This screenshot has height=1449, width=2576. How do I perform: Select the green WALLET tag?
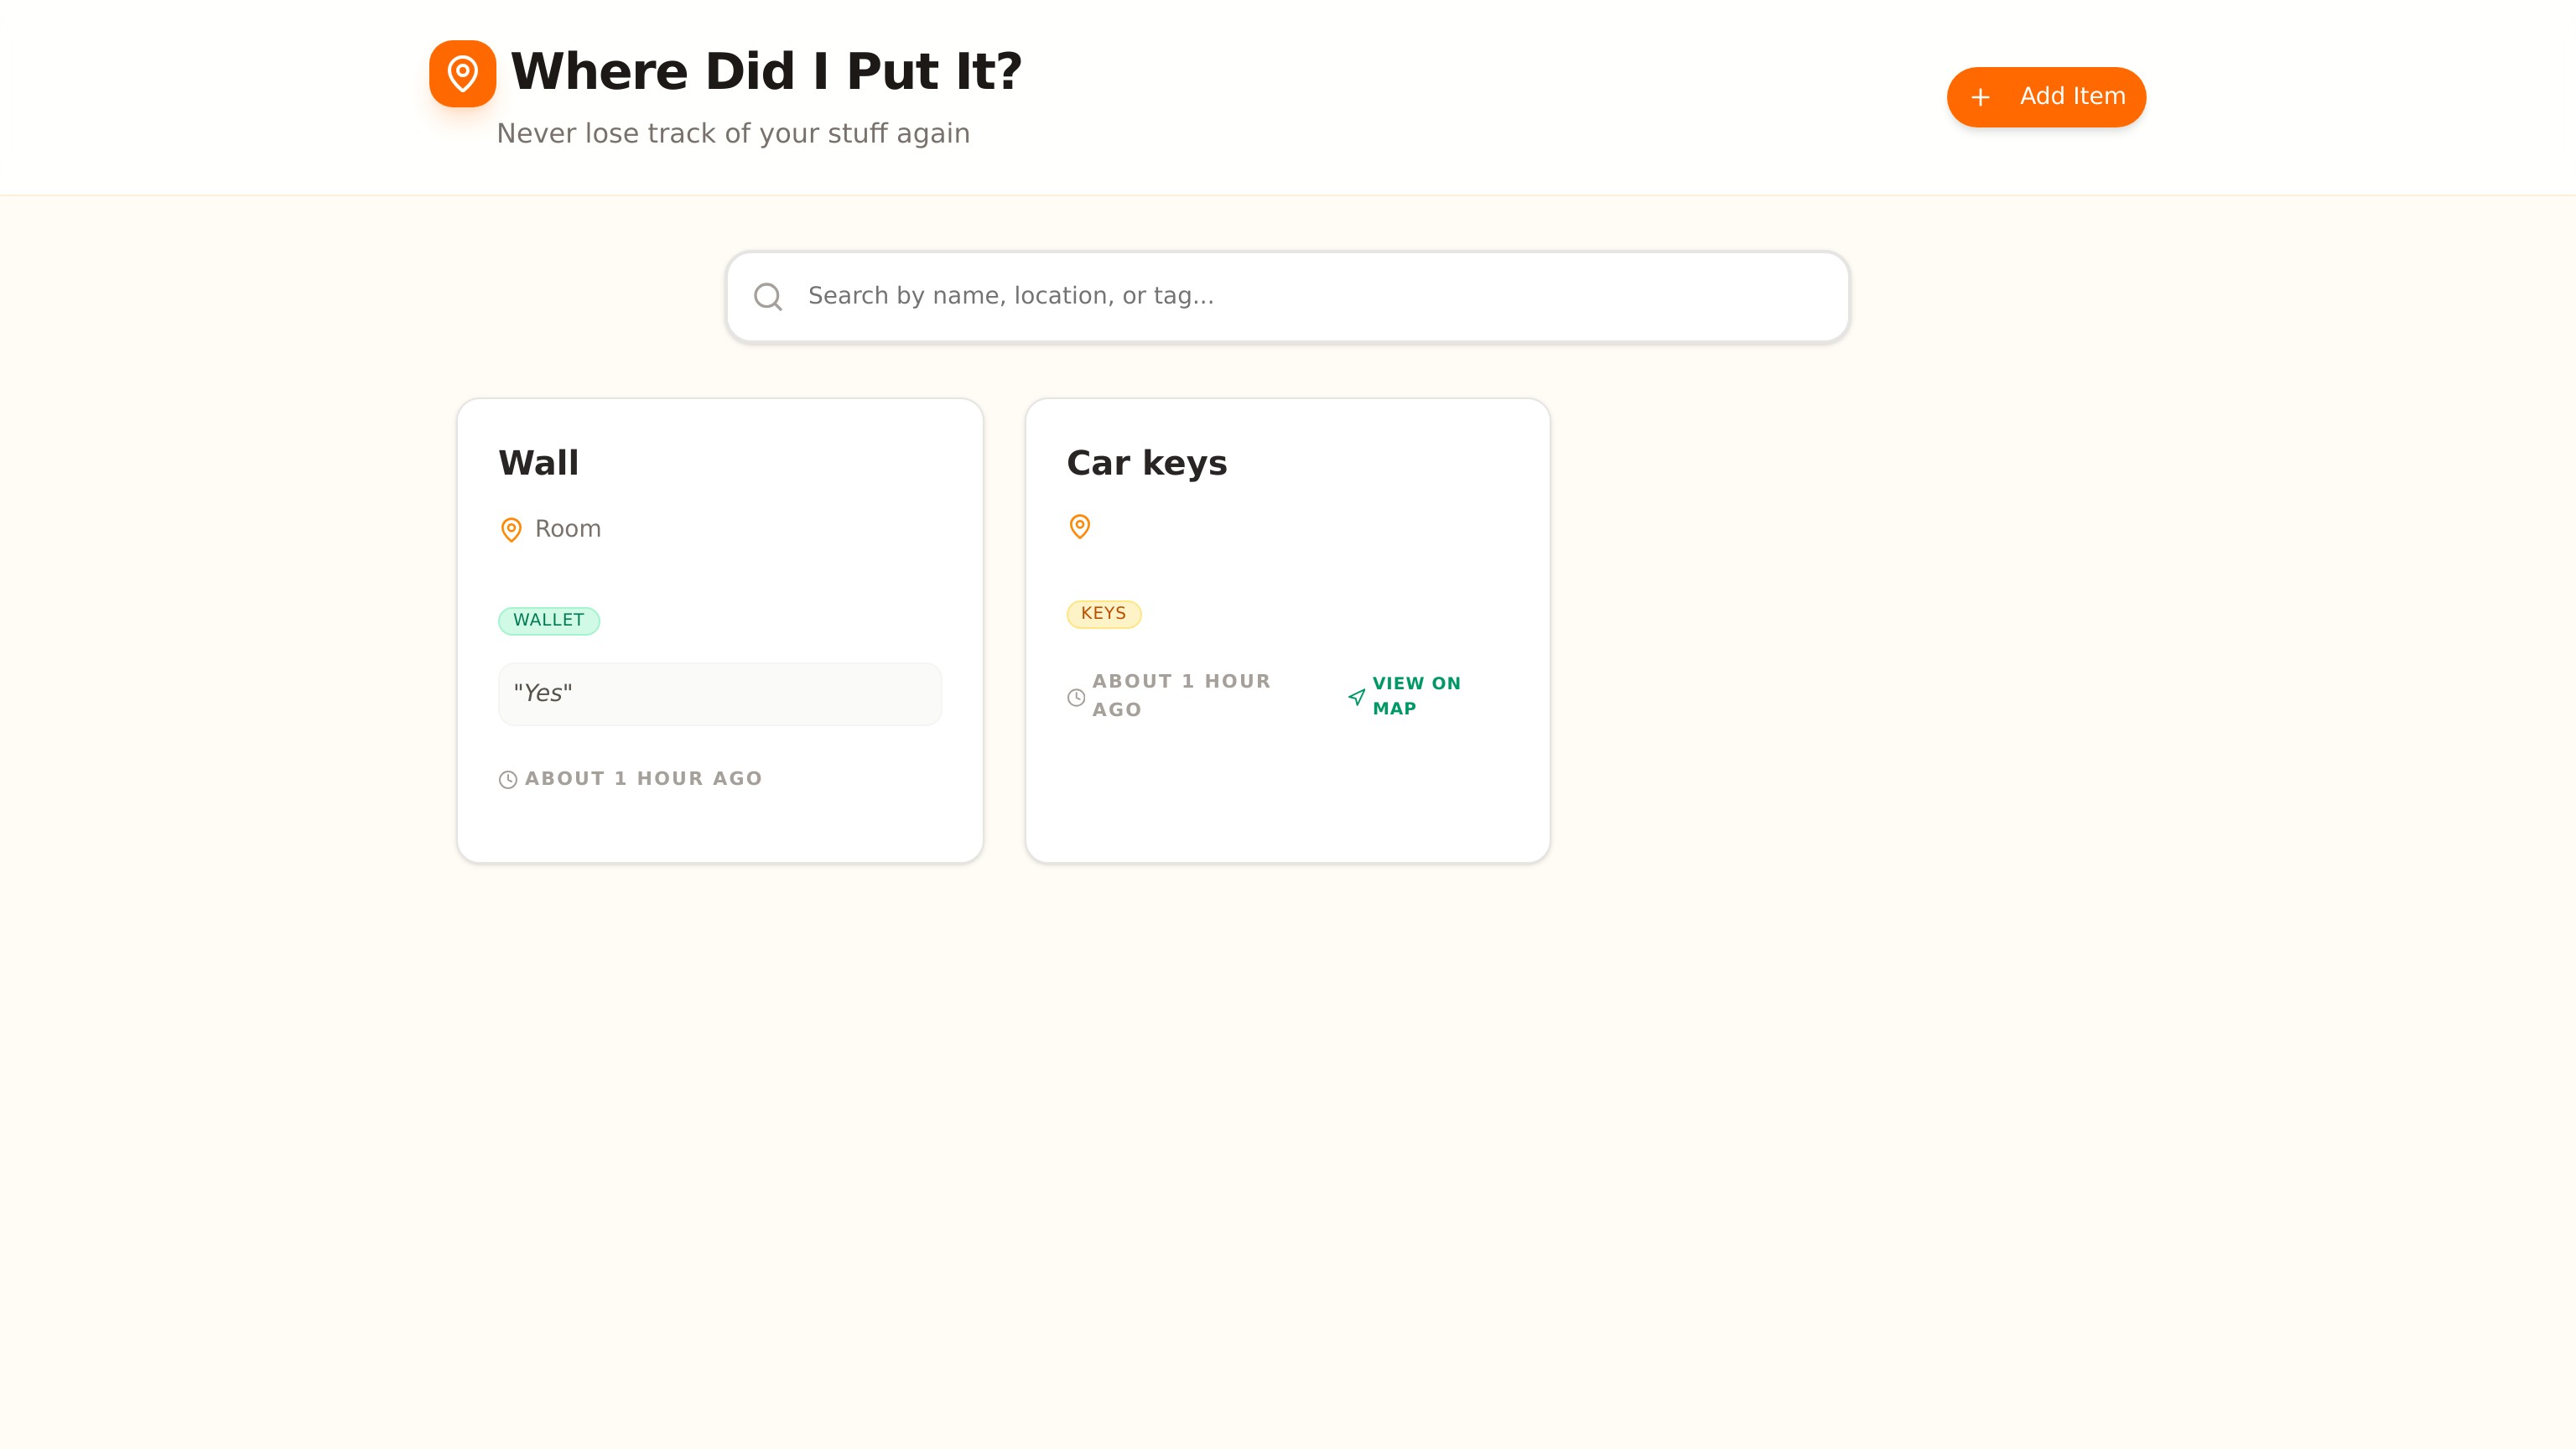pyautogui.click(x=548, y=620)
